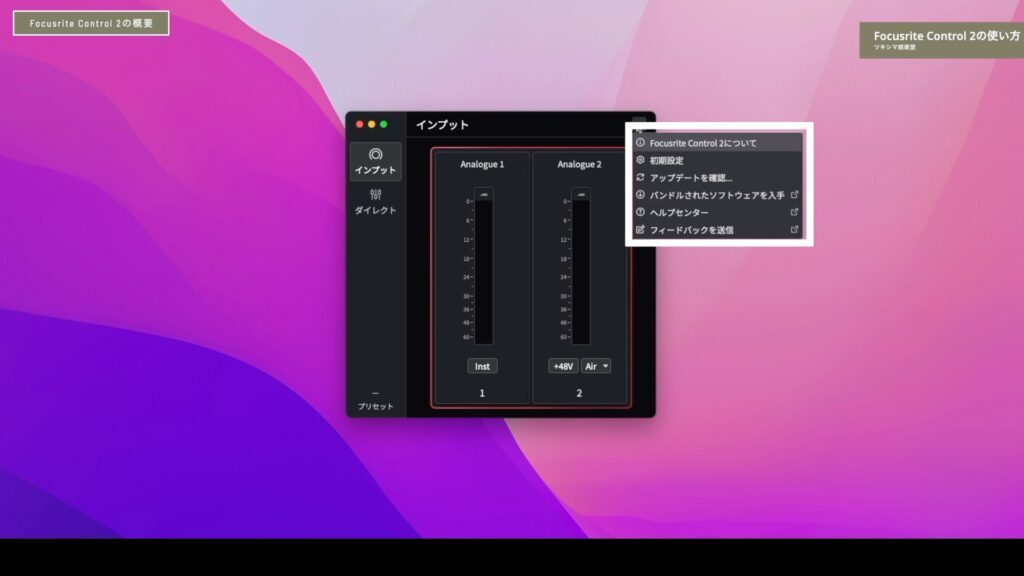The width and height of the screenshot is (1024, 576).
Task: Enable +48V phantom power on Analogue 2
Action: (x=563, y=366)
